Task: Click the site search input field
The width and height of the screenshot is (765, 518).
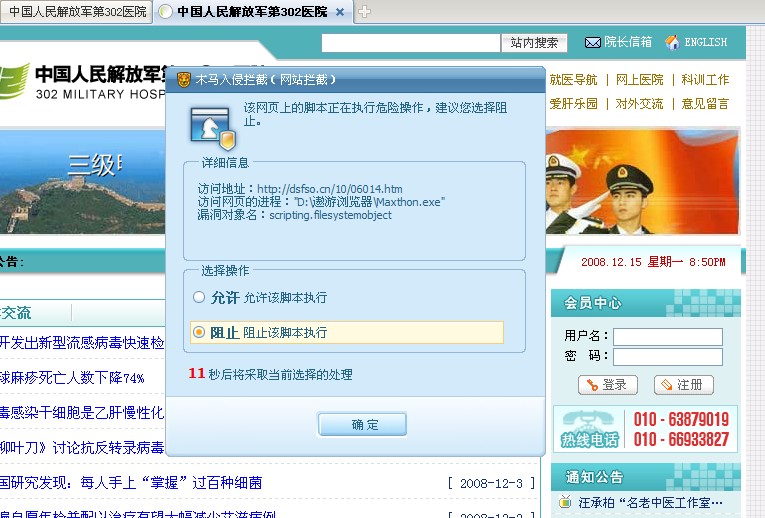Action: pos(411,43)
